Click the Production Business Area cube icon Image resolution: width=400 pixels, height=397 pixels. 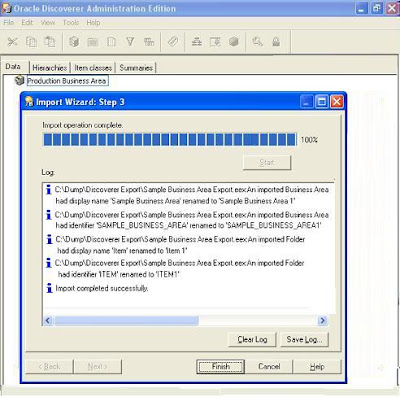(20, 80)
